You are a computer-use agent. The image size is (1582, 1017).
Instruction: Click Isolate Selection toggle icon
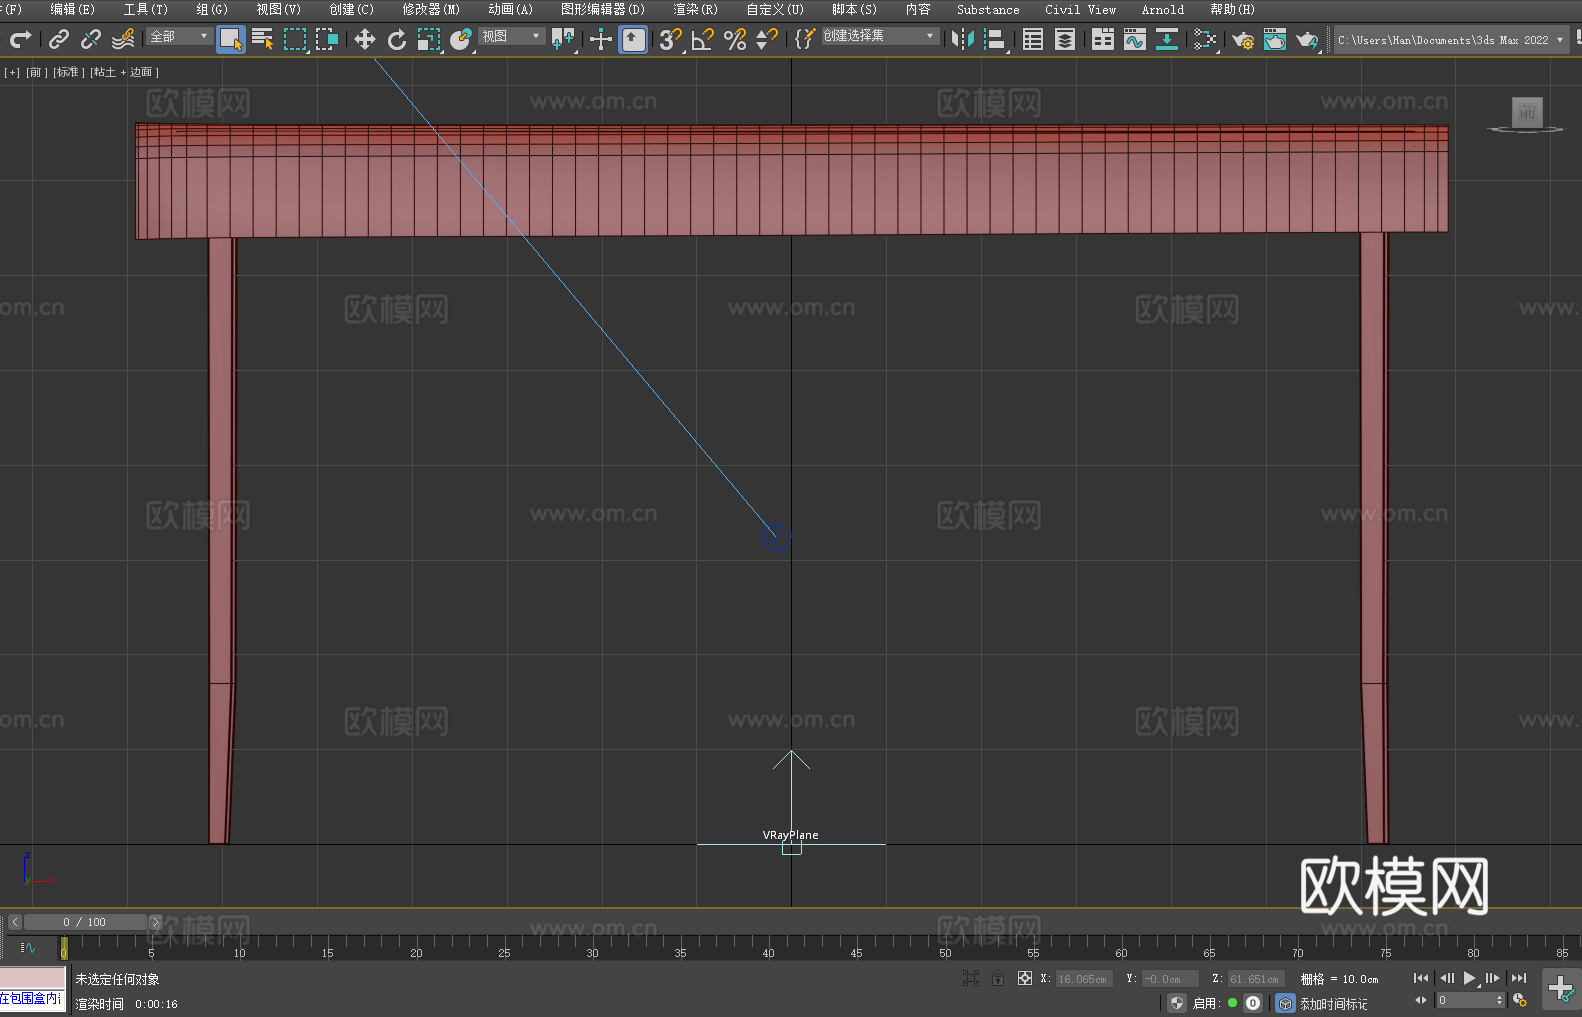[971, 978]
